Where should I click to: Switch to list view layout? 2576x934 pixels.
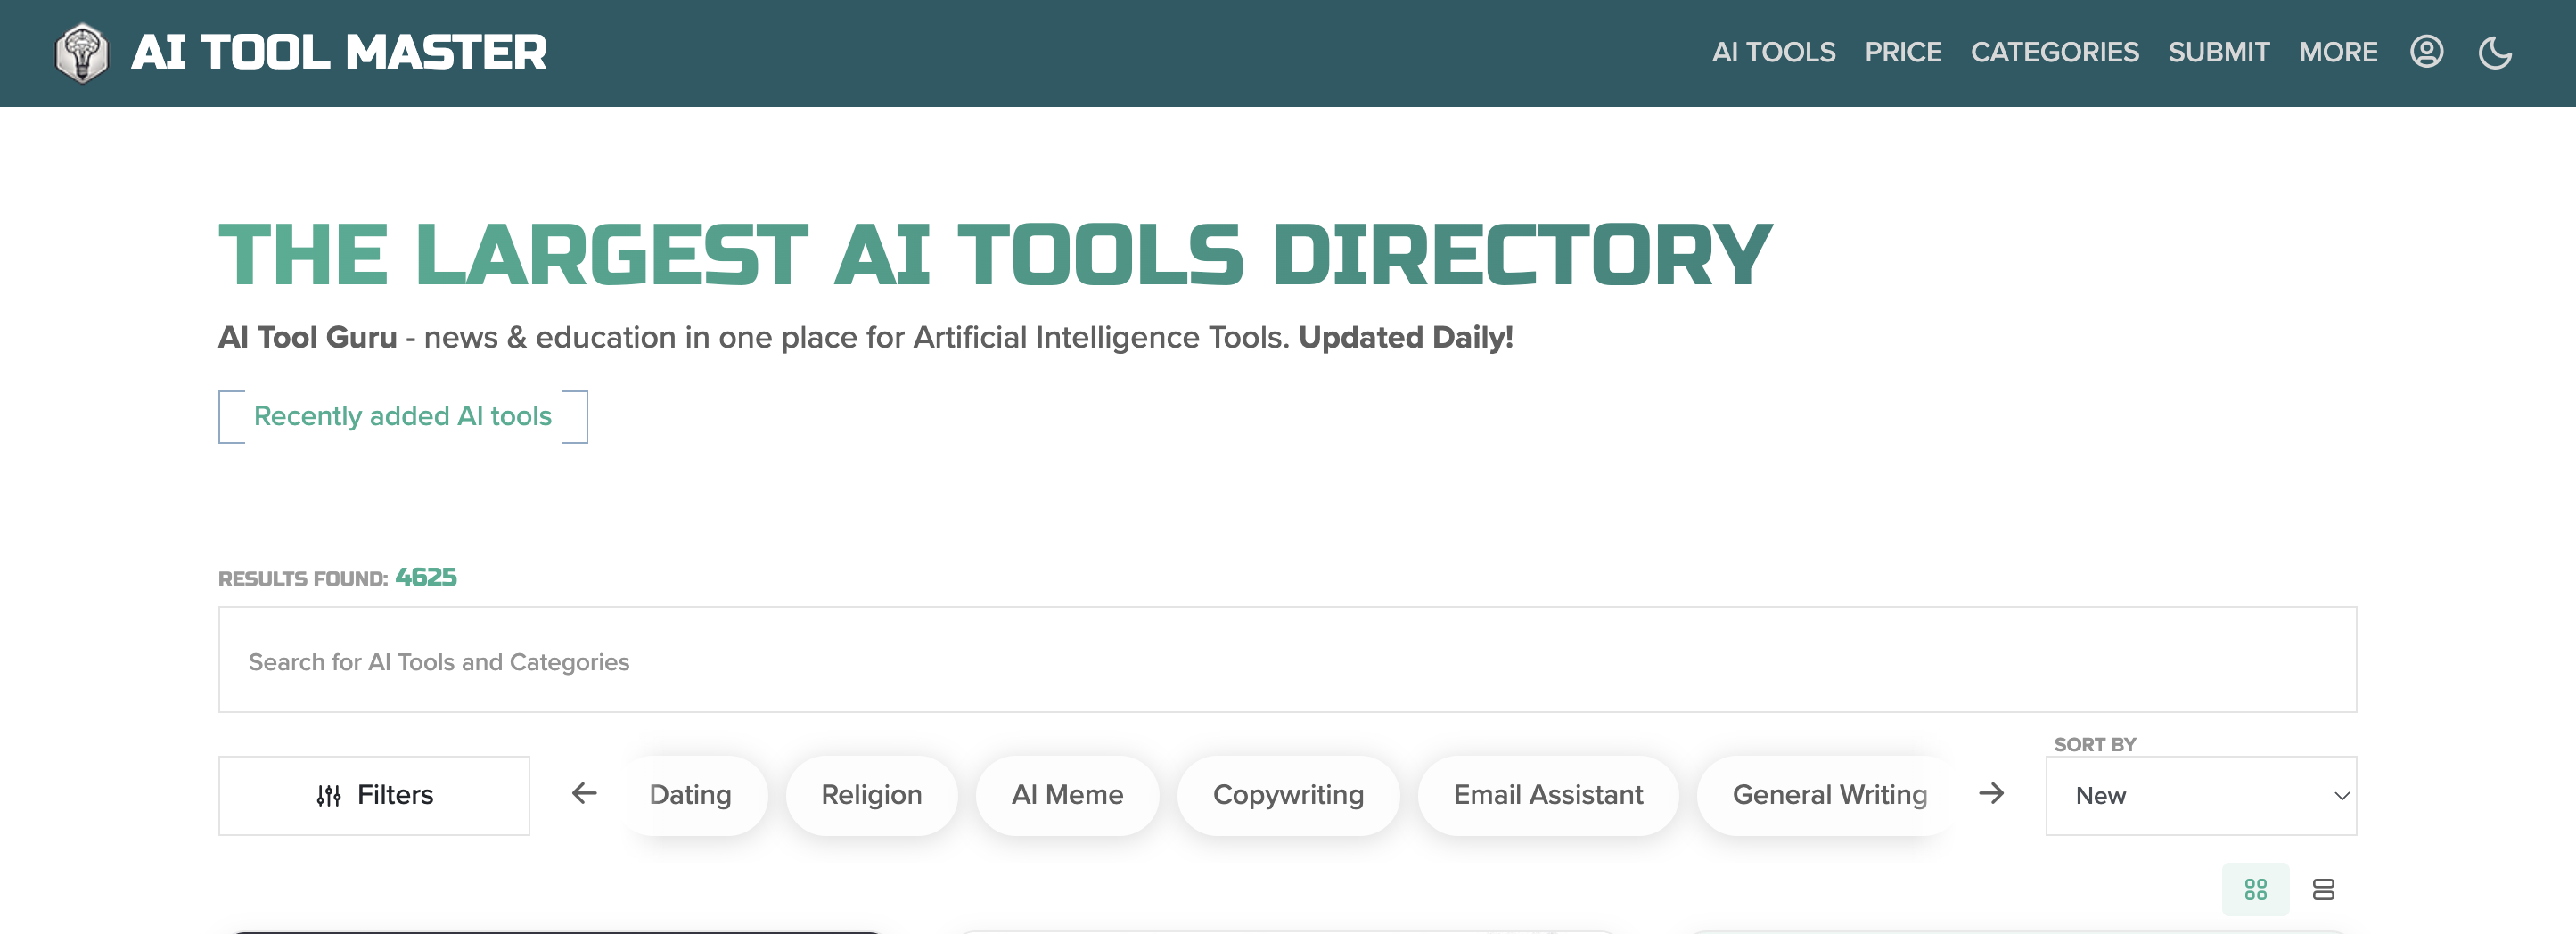tap(2323, 889)
